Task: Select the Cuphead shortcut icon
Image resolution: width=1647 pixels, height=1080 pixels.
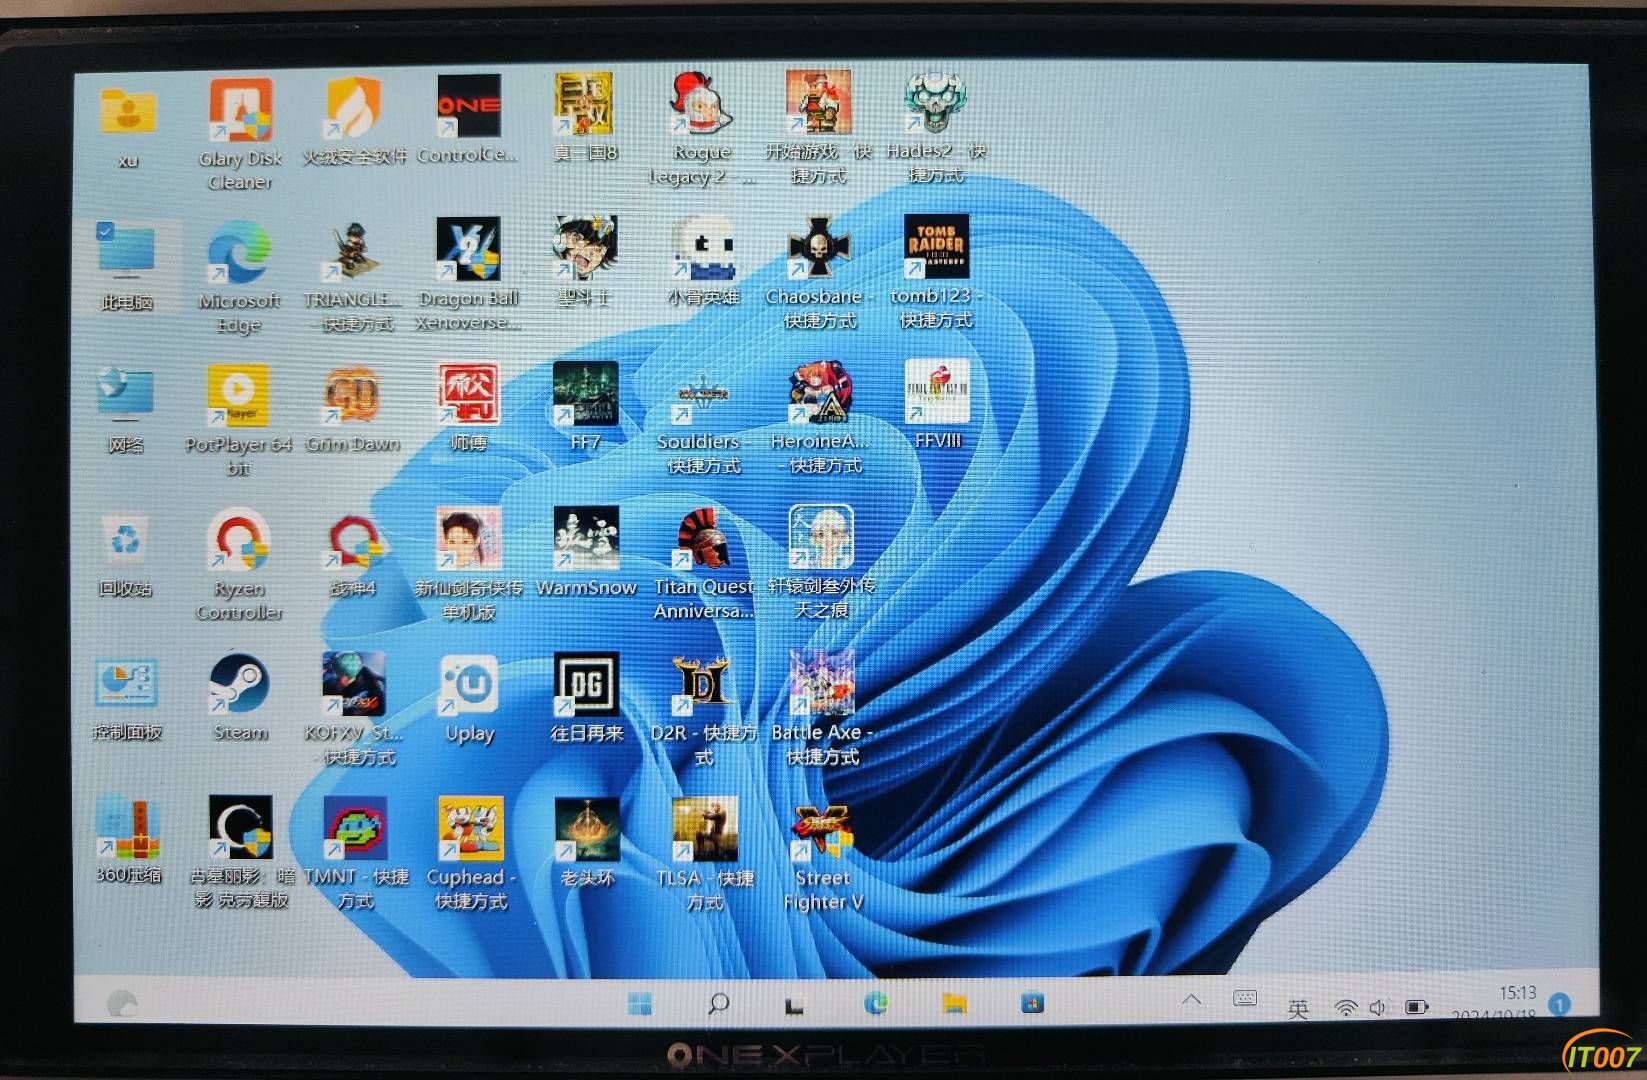Action: [x=470, y=829]
